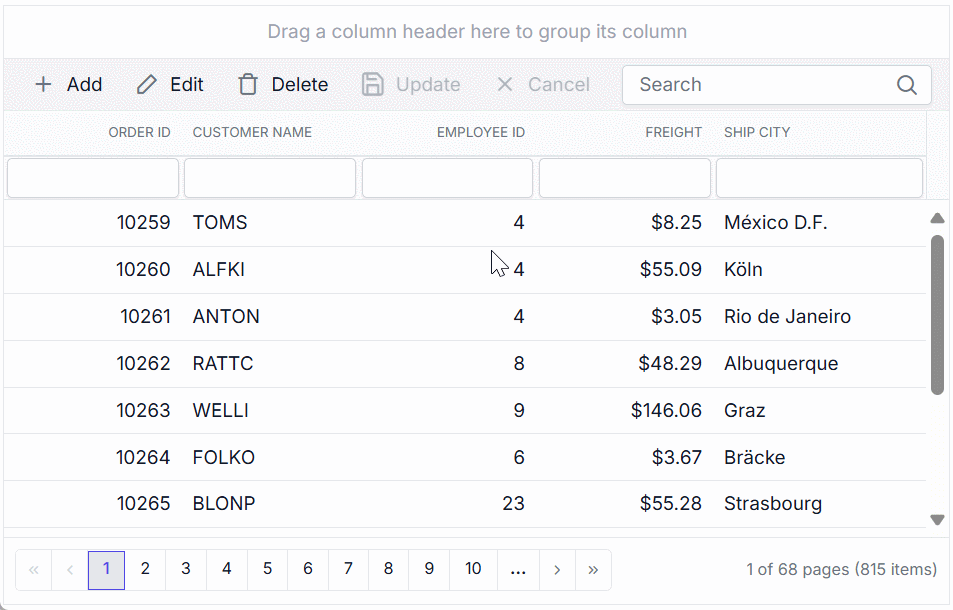Click the ellipsis to jump ahead in pages
The image size is (953, 610).
518,569
